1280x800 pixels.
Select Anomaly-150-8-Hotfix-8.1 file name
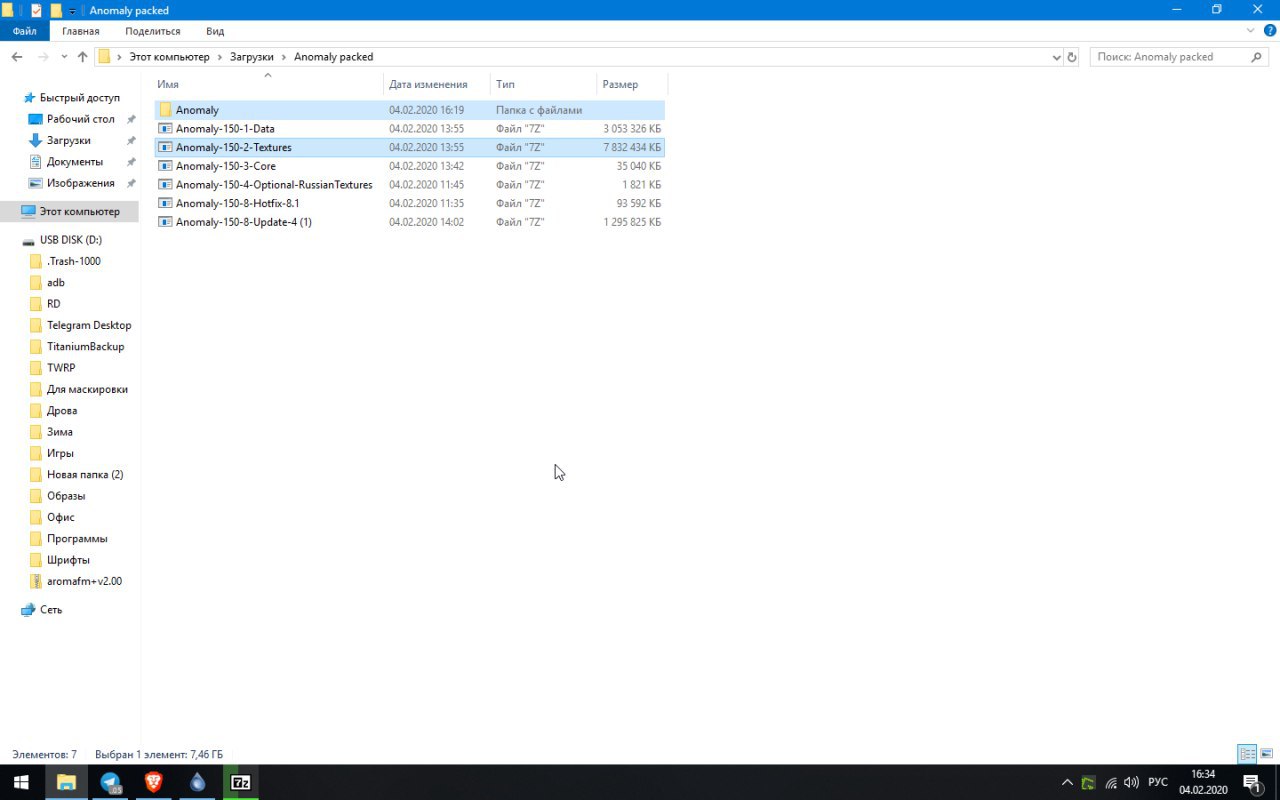tap(238, 203)
